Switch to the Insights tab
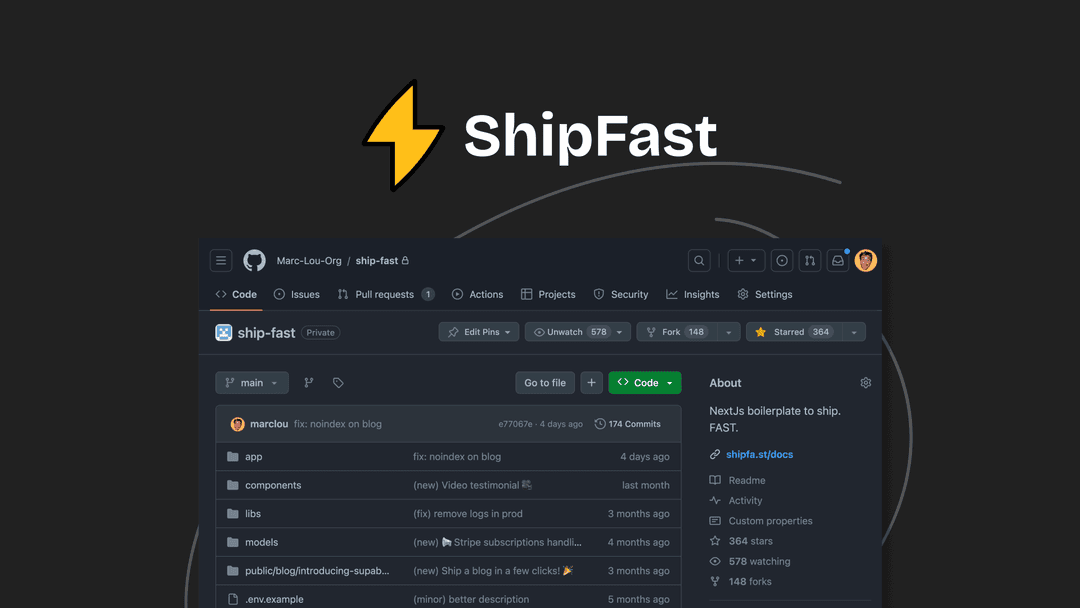1080x608 pixels. point(693,295)
